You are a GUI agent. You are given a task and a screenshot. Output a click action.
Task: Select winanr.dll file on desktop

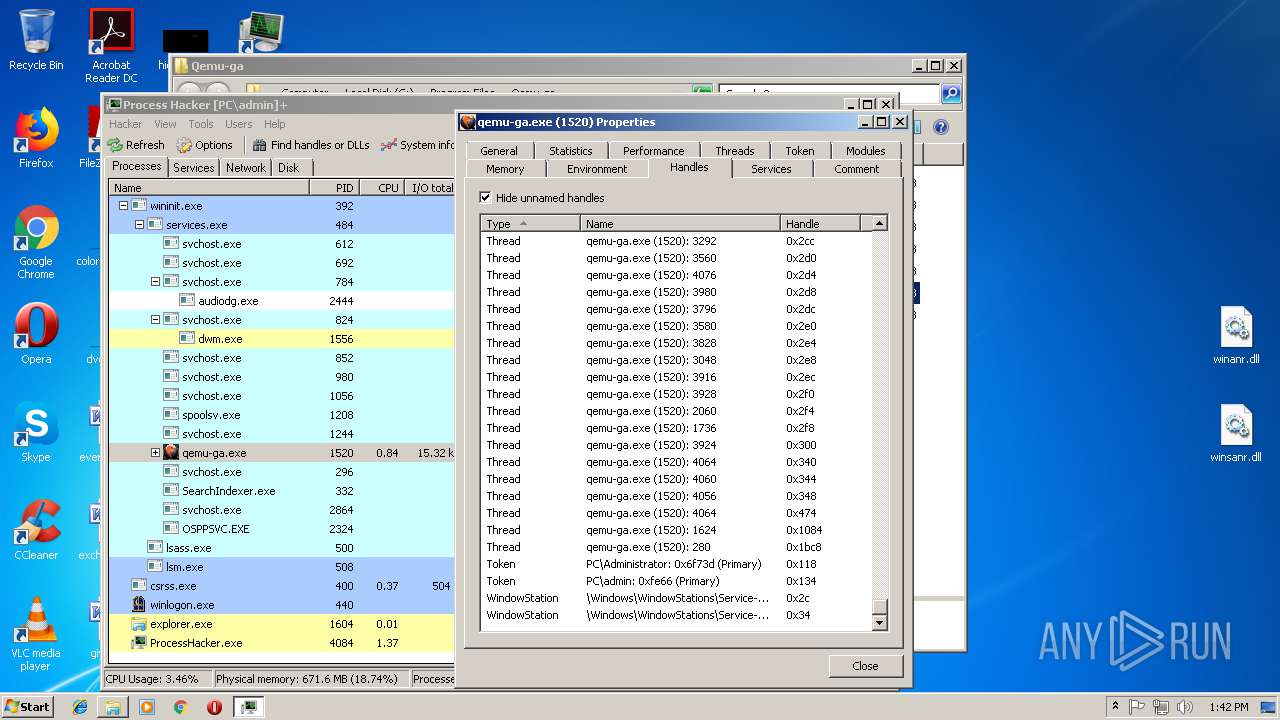(1236, 337)
